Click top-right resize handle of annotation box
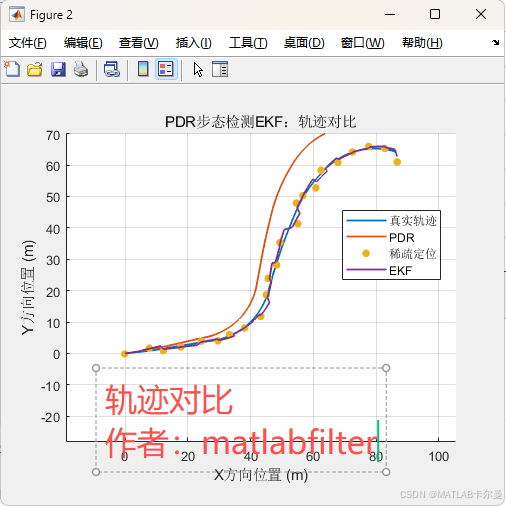This screenshot has height=506, width=506. 386,368
